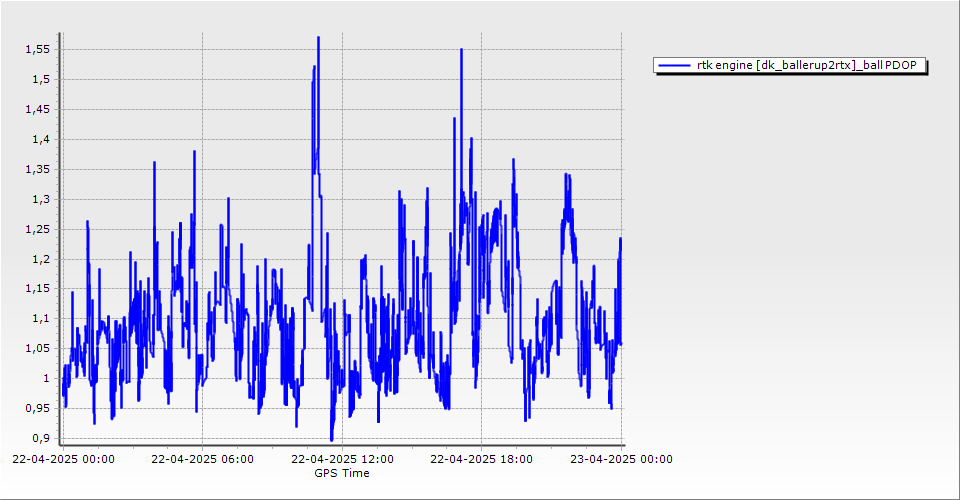
Task: Click the 0,9 y-axis value
Action: (x=40, y=438)
